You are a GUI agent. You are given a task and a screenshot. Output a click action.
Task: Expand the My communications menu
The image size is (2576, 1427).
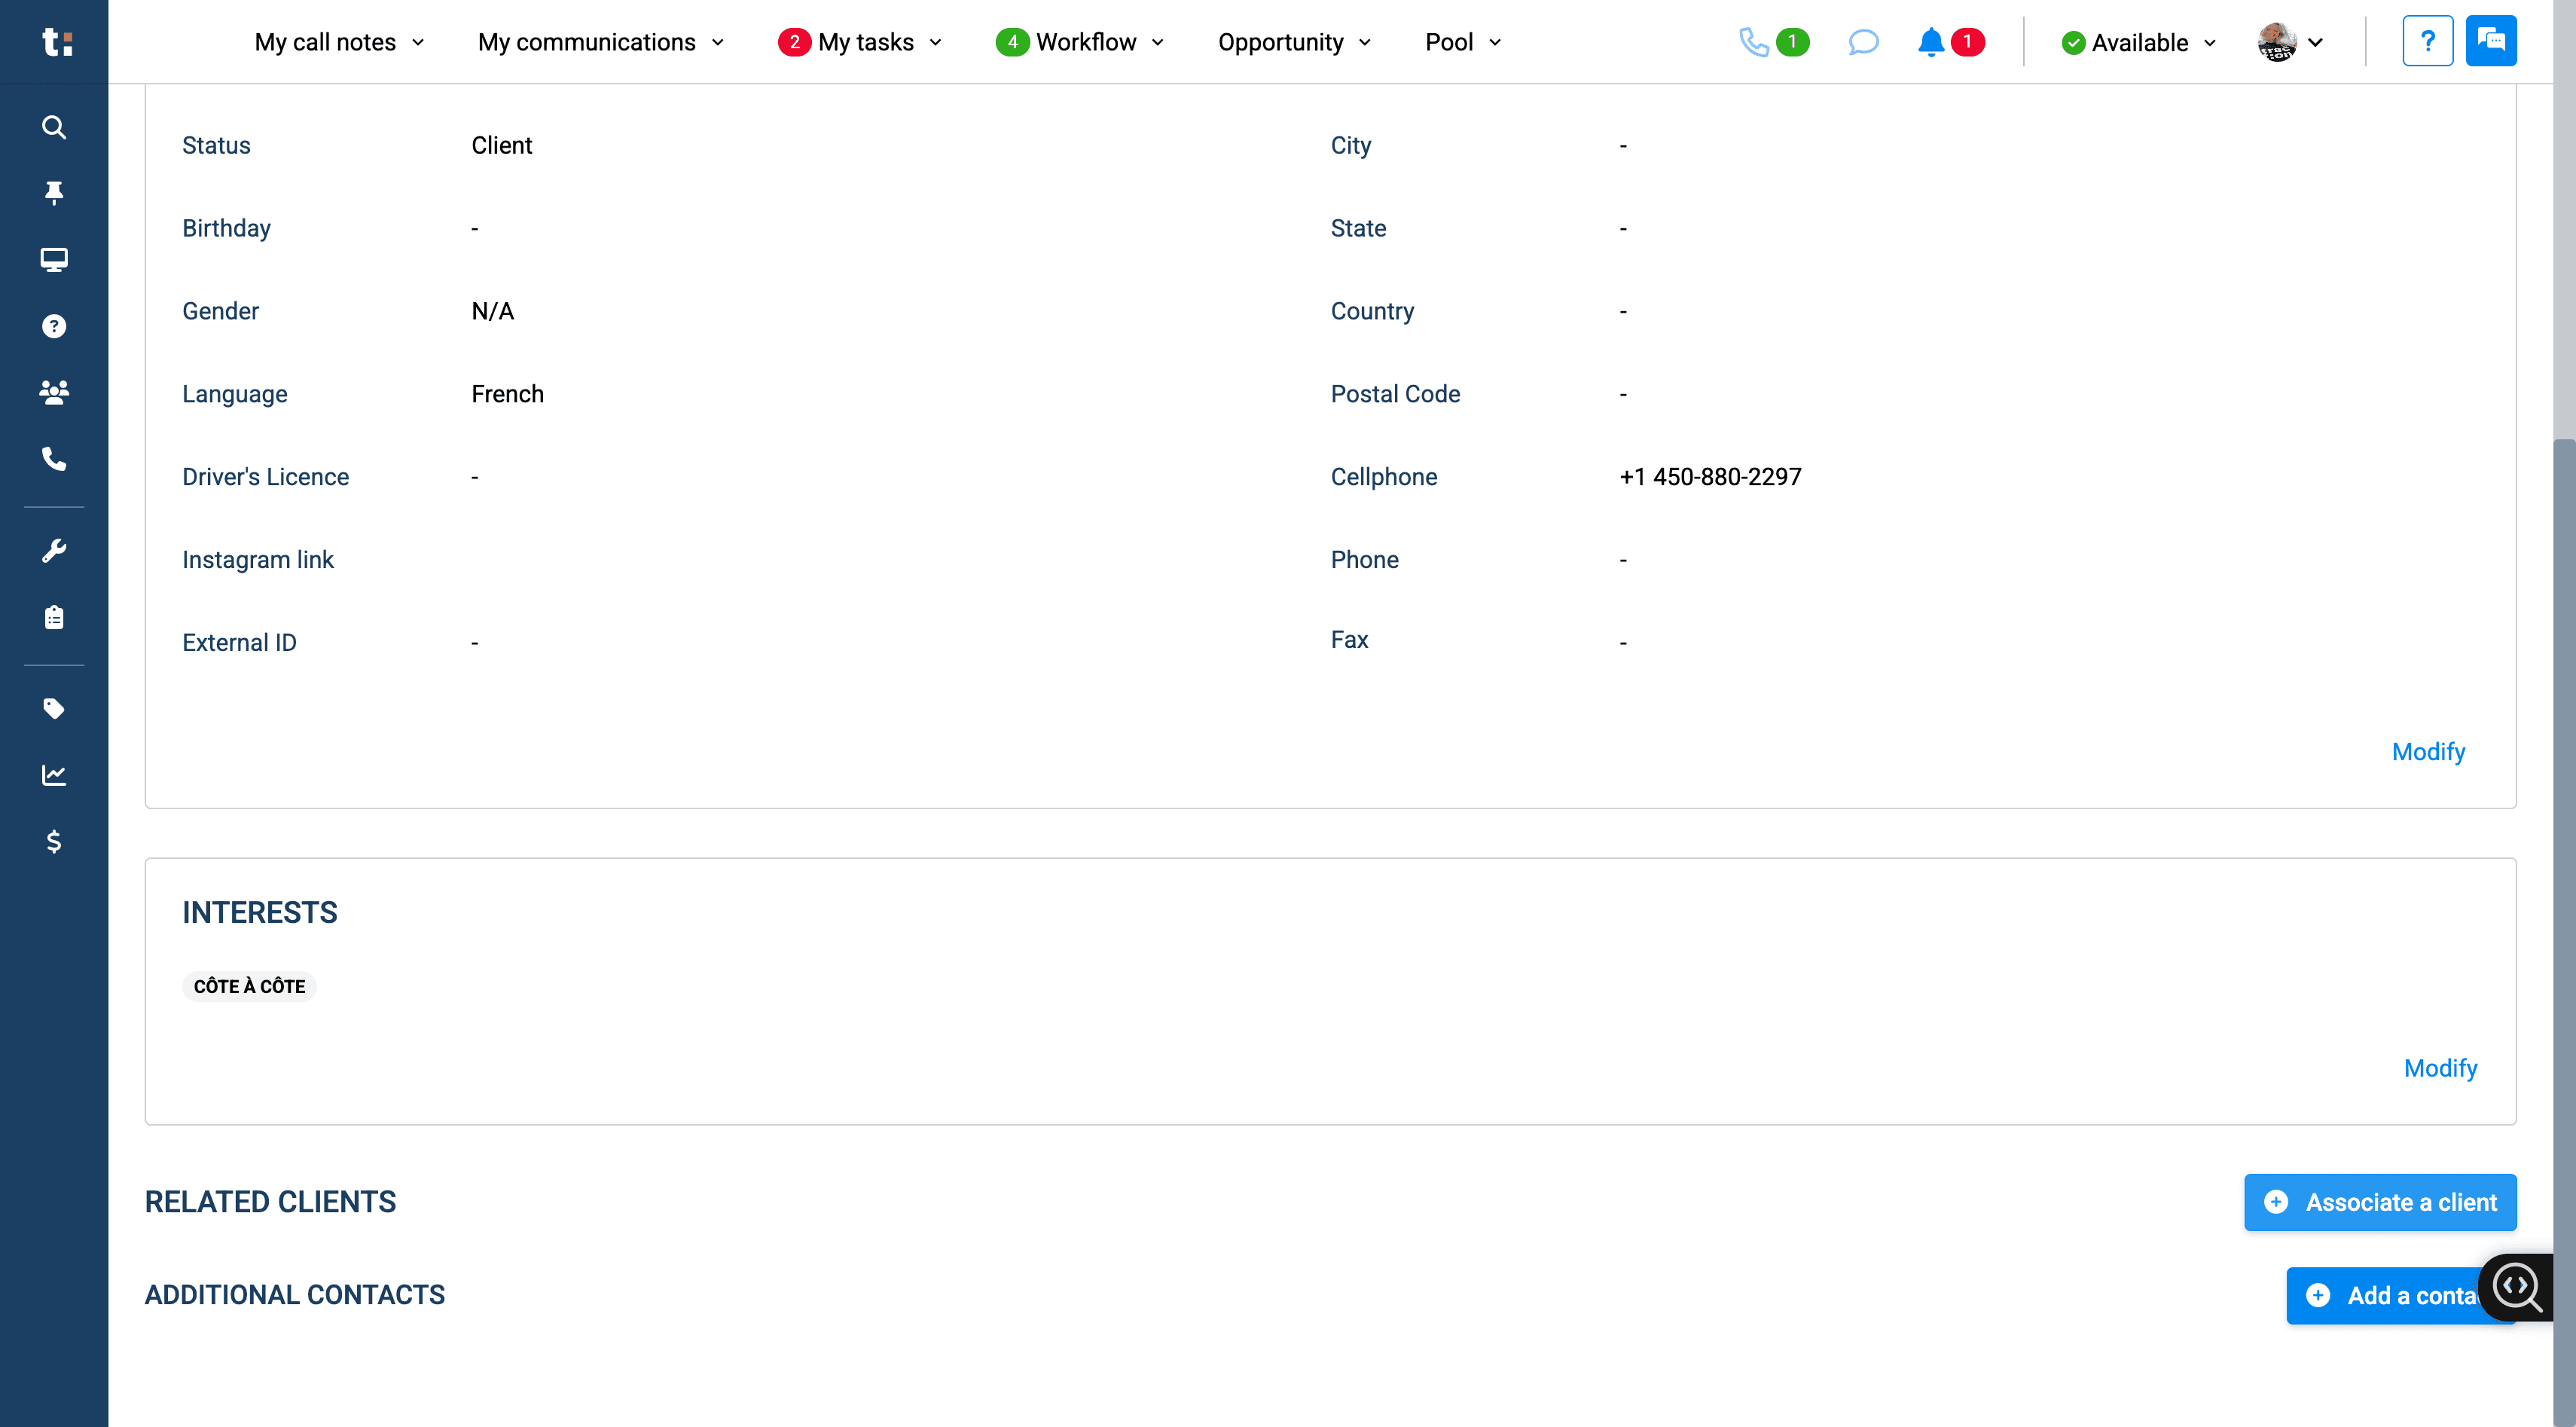601,42
